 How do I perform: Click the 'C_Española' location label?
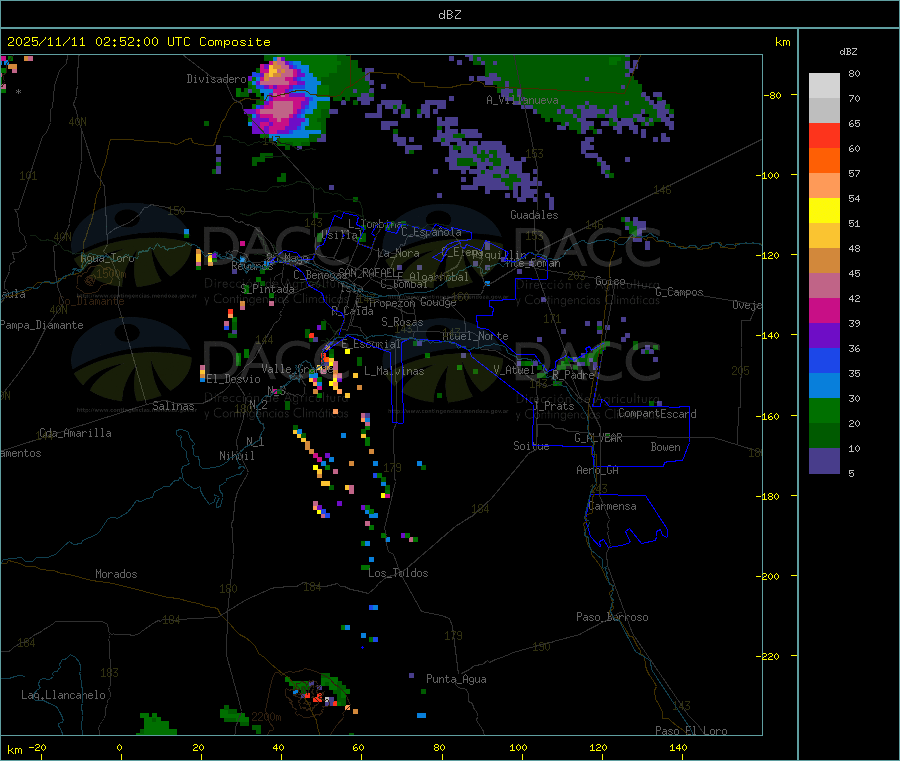click(x=431, y=232)
